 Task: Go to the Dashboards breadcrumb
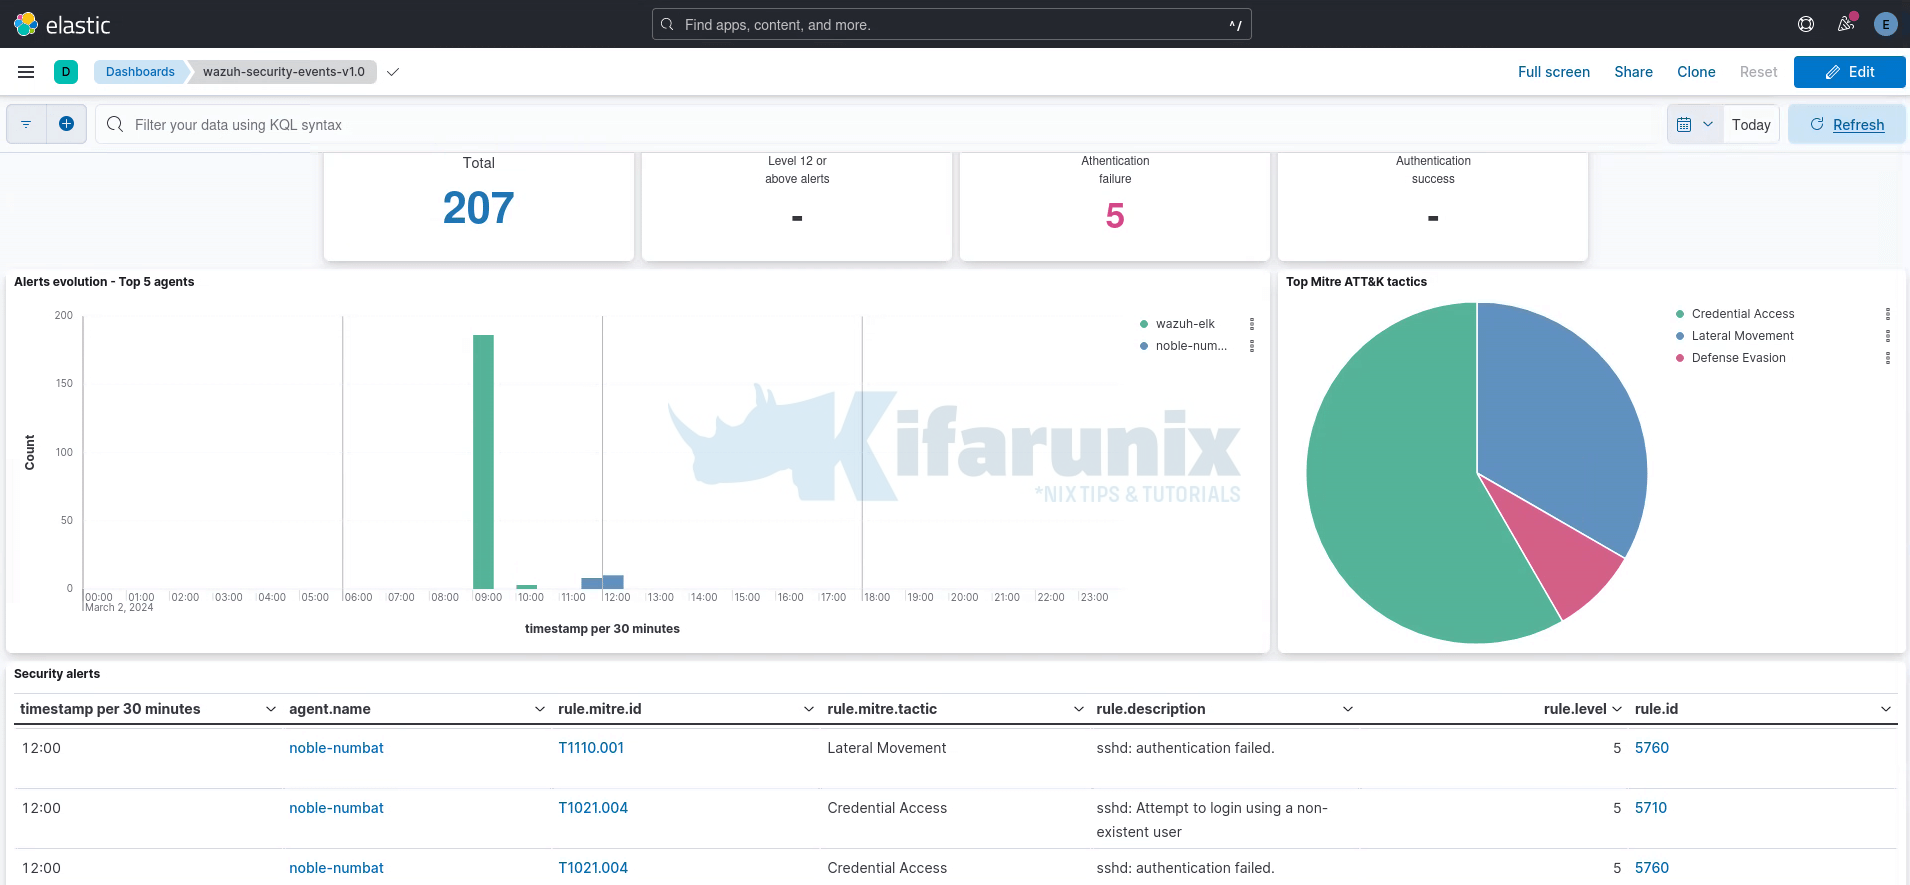coord(140,72)
